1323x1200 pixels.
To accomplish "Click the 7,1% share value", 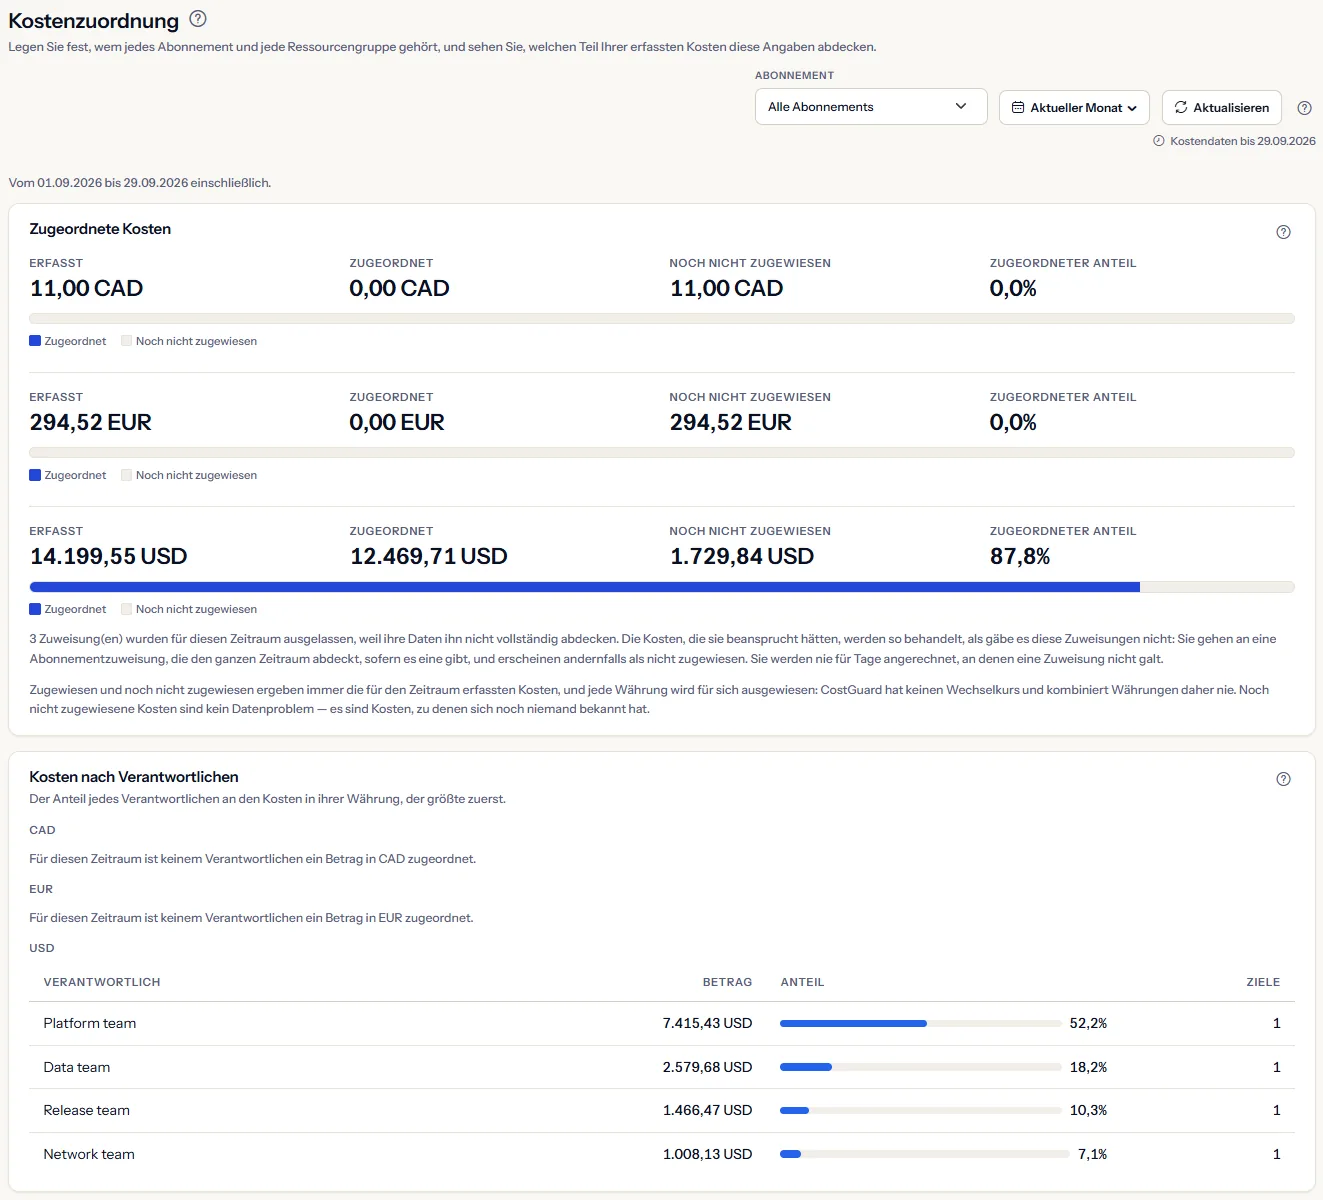I will coord(1092,1154).
